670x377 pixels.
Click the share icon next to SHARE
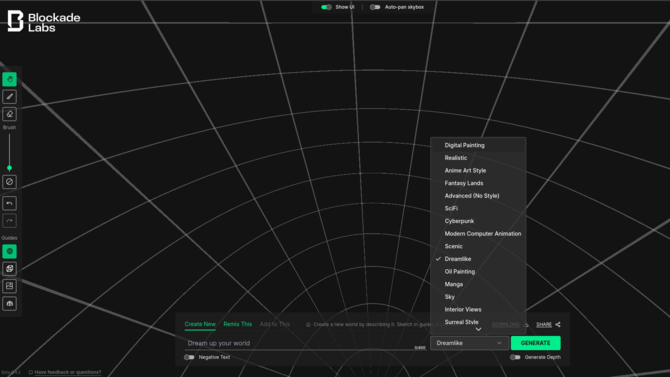(558, 324)
